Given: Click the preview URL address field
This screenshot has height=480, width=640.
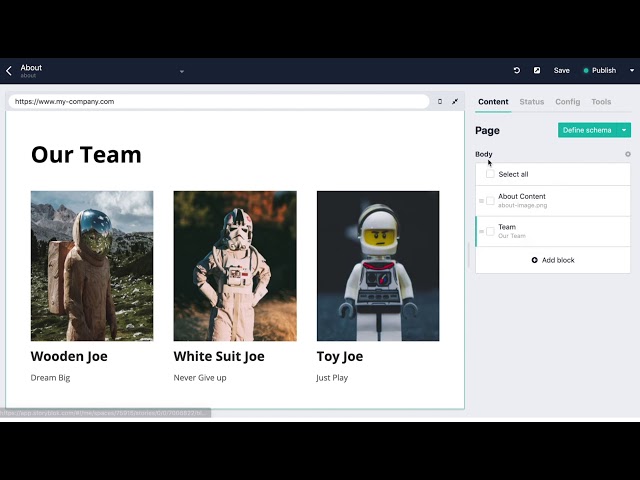Looking at the screenshot, I should (x=219, y=101).
